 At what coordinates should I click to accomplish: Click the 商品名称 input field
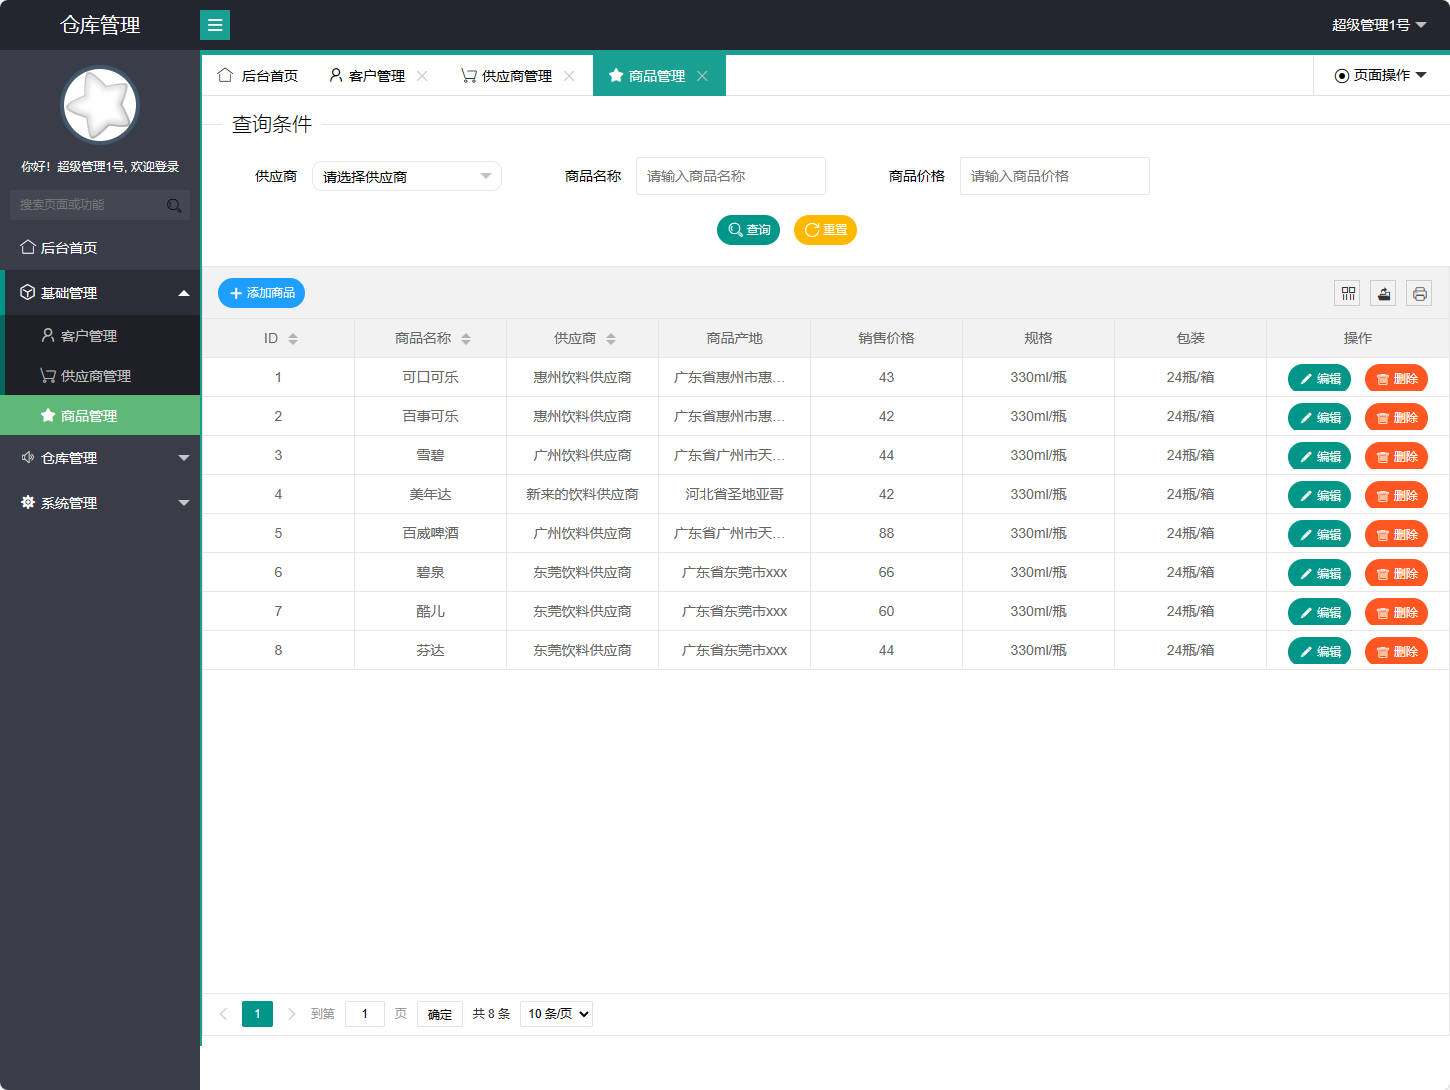(731, 176)
